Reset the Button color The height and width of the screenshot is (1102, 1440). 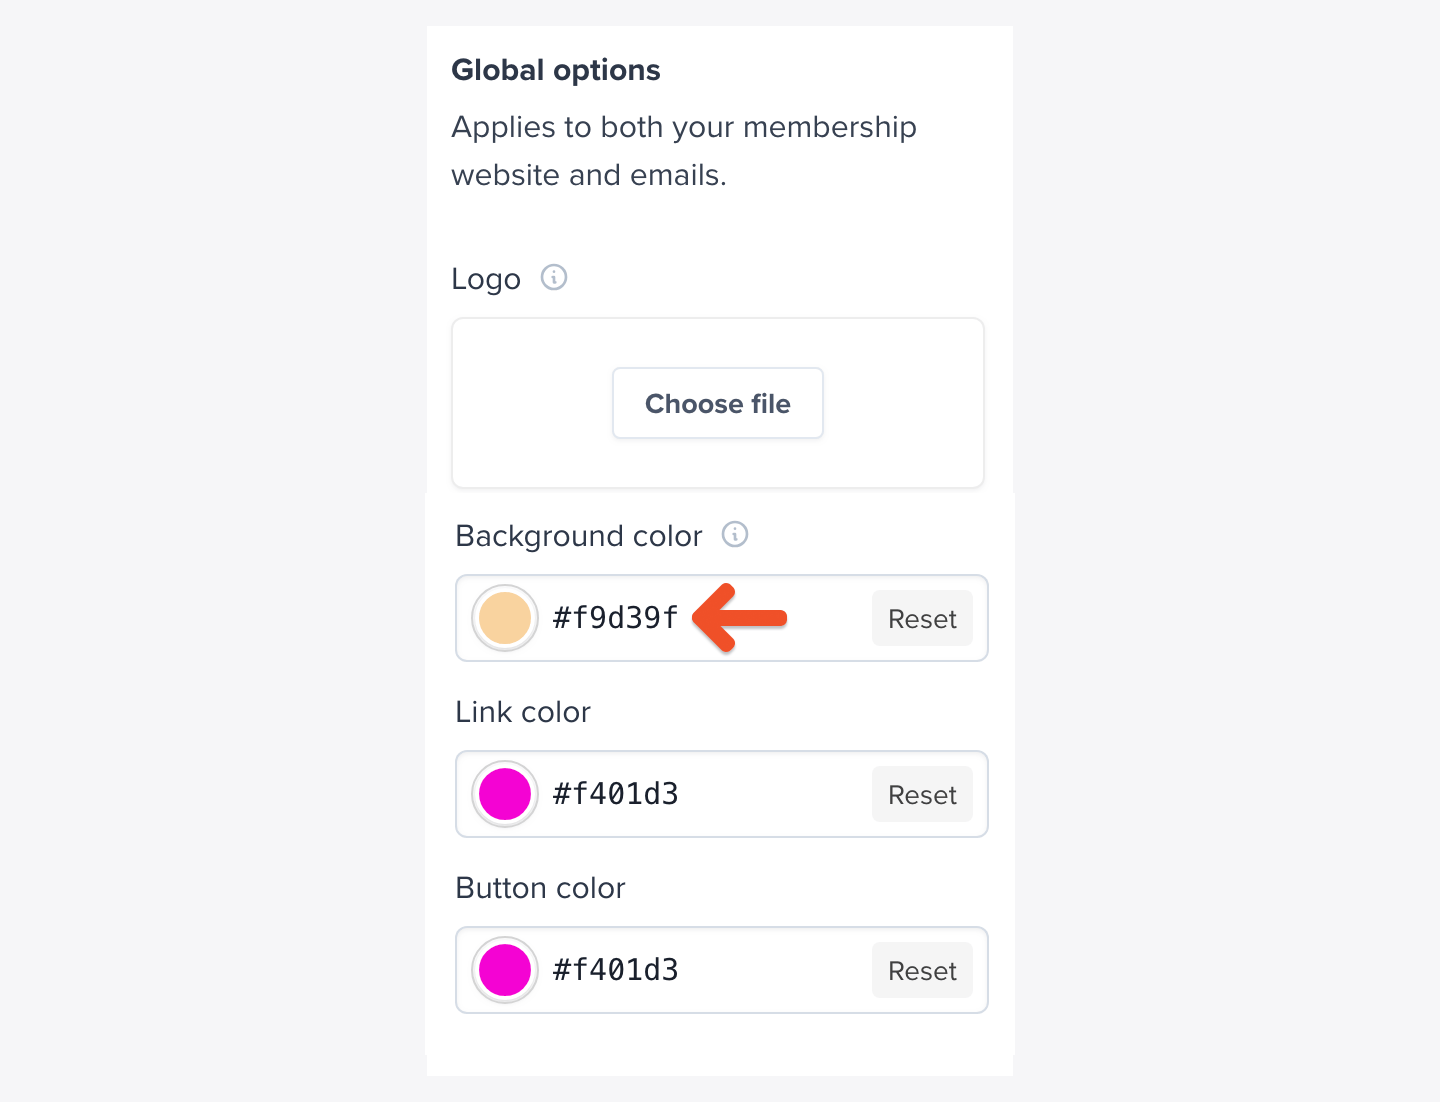tap(922, 971)
